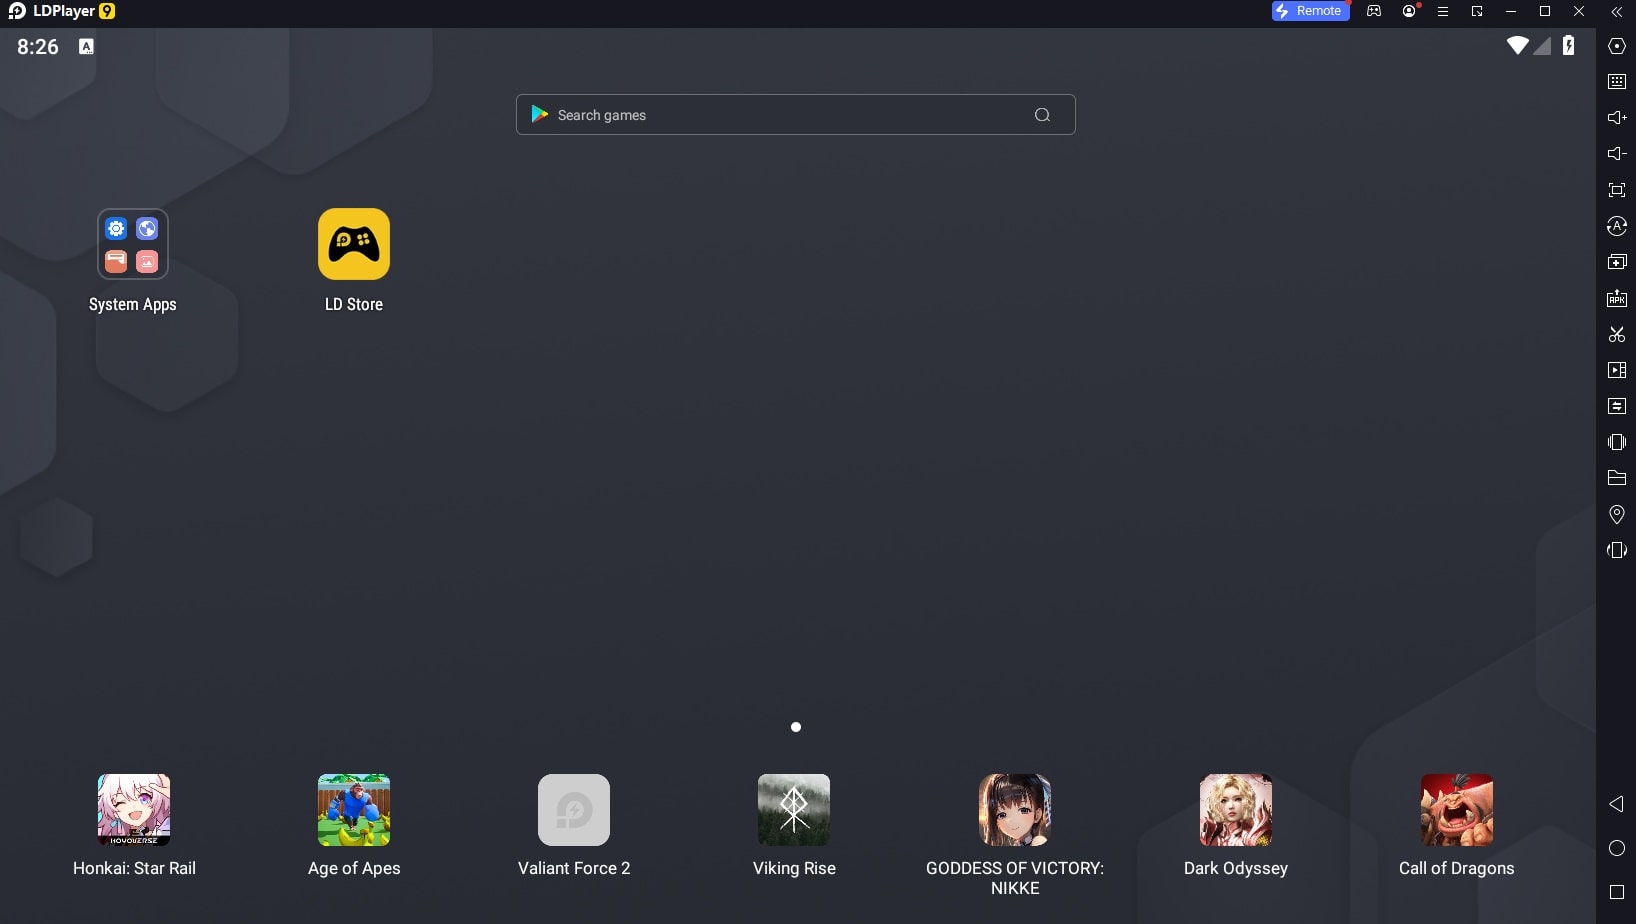The image size is (1636, 924).
Task: Click the magnifier icon in the search bar
Action: point(1042,115)
